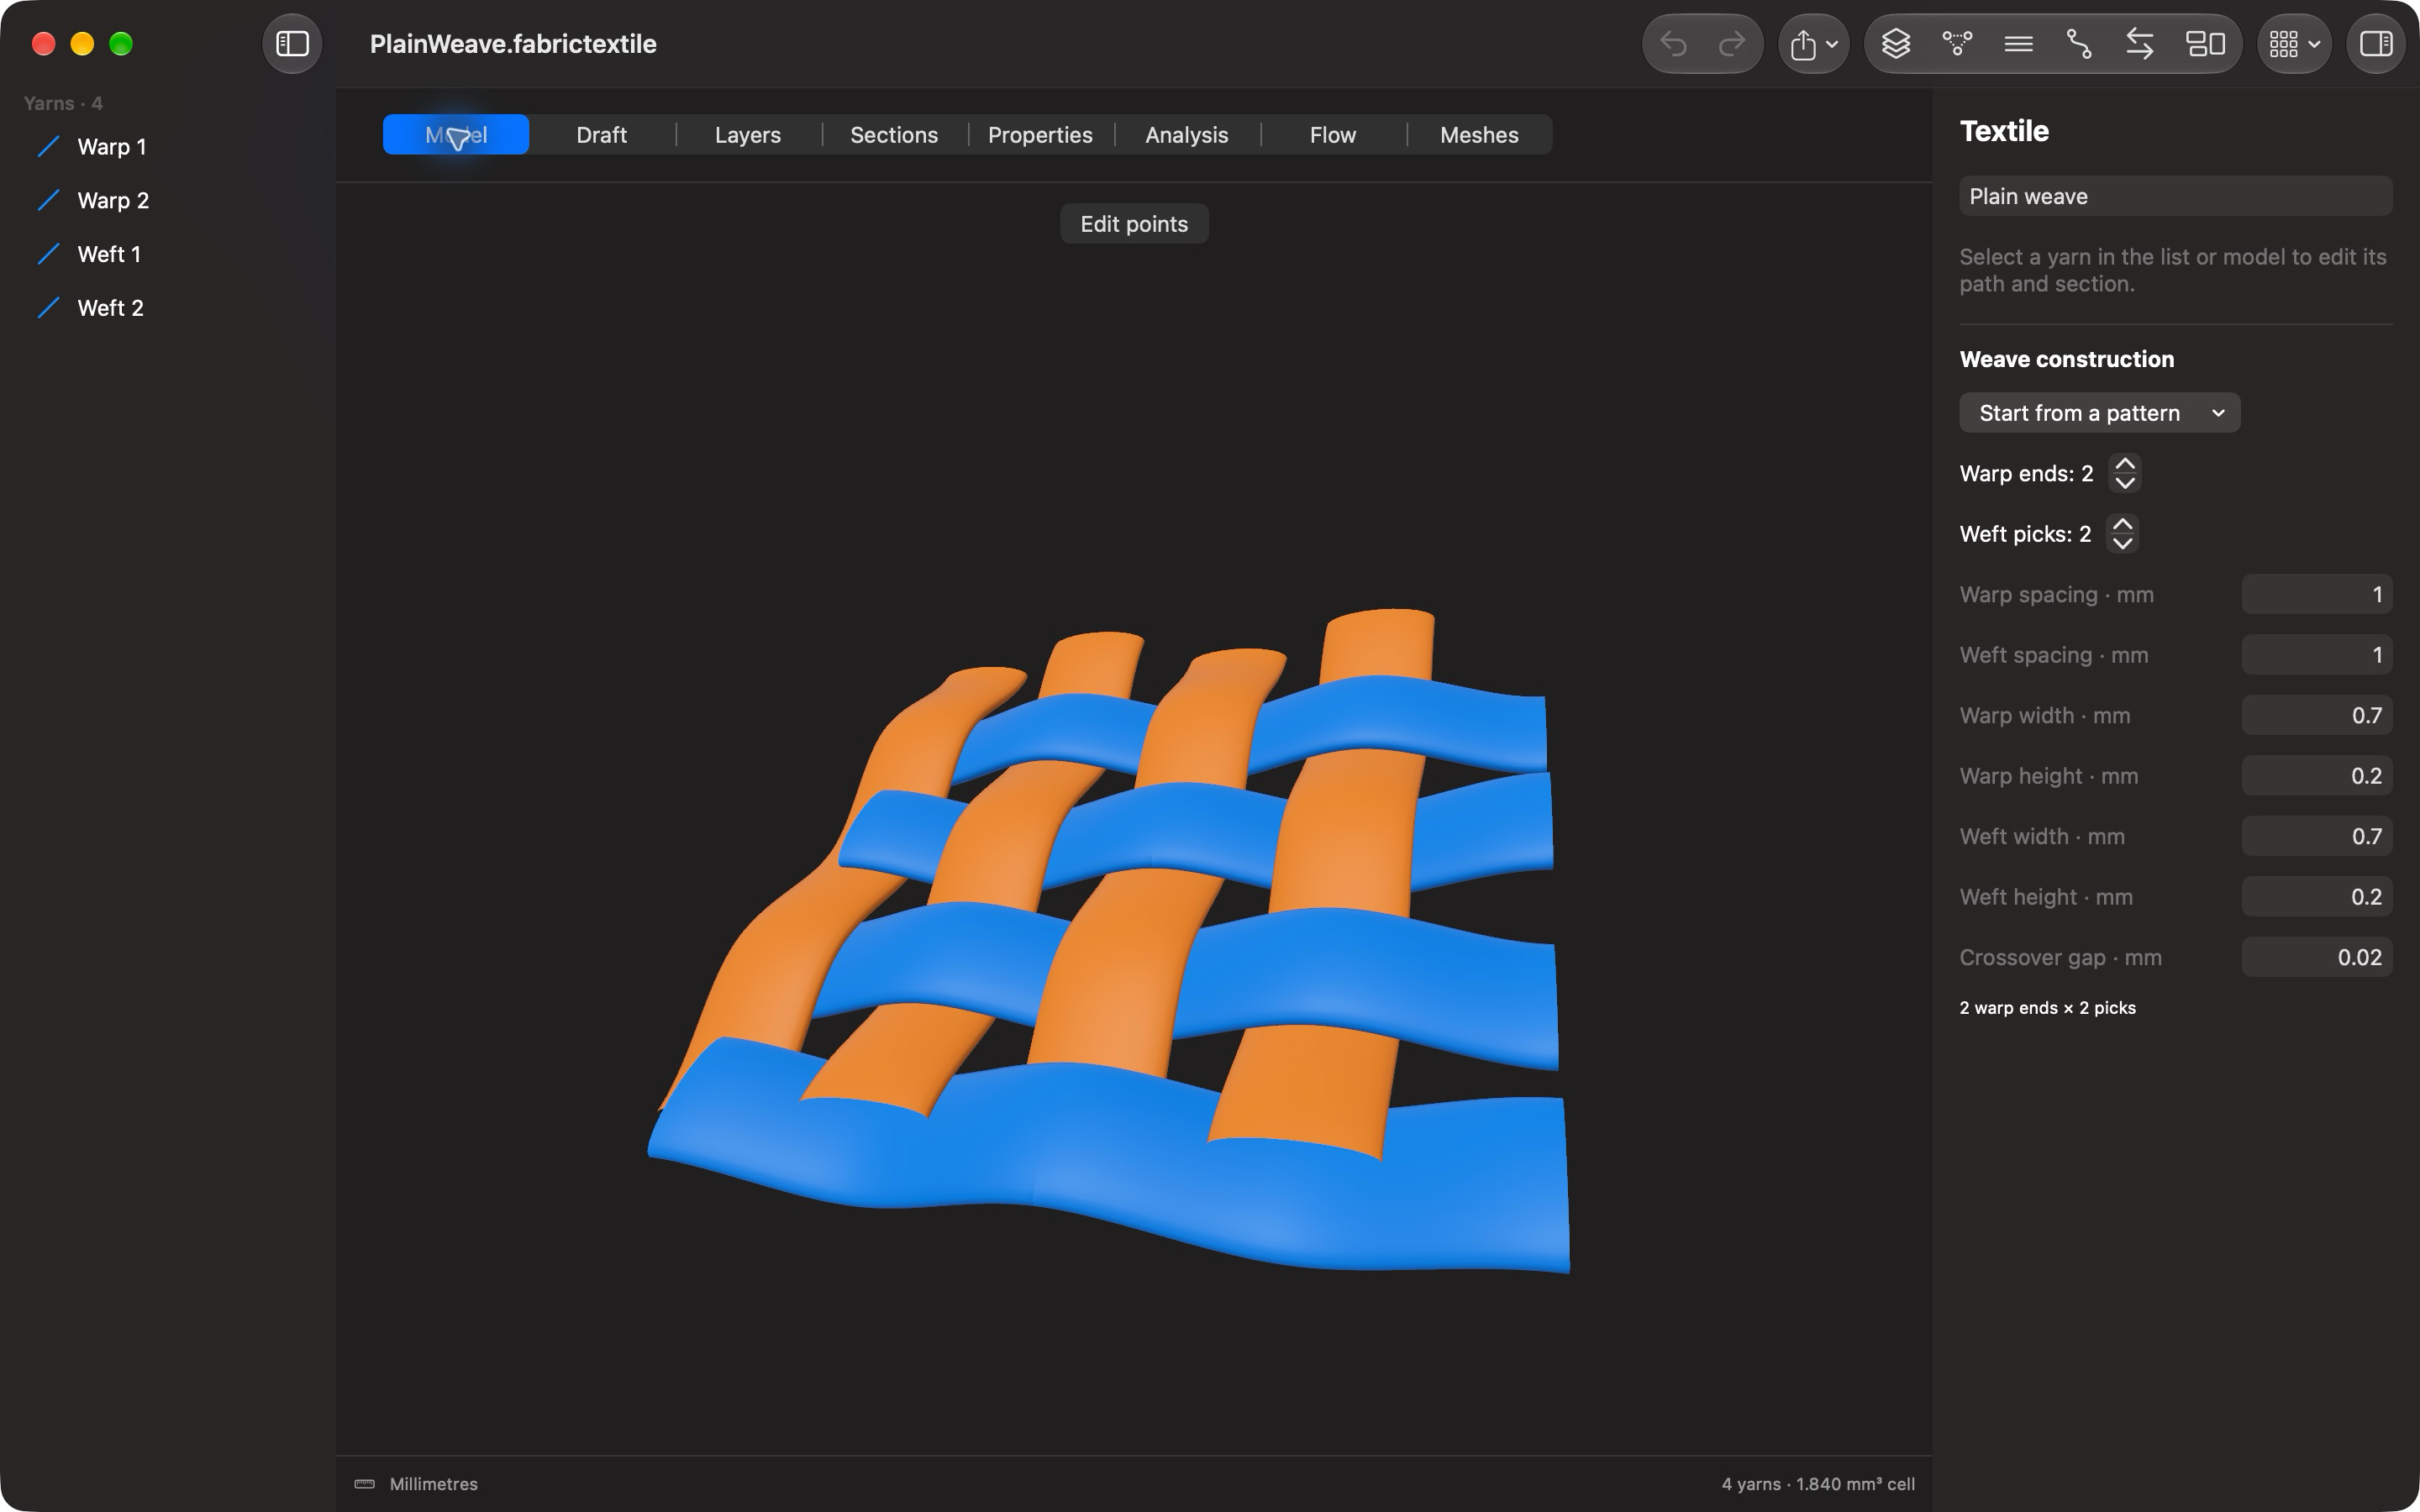Redo the last action
The height and width of the screenshot is (1512, 2420).
1732,44
